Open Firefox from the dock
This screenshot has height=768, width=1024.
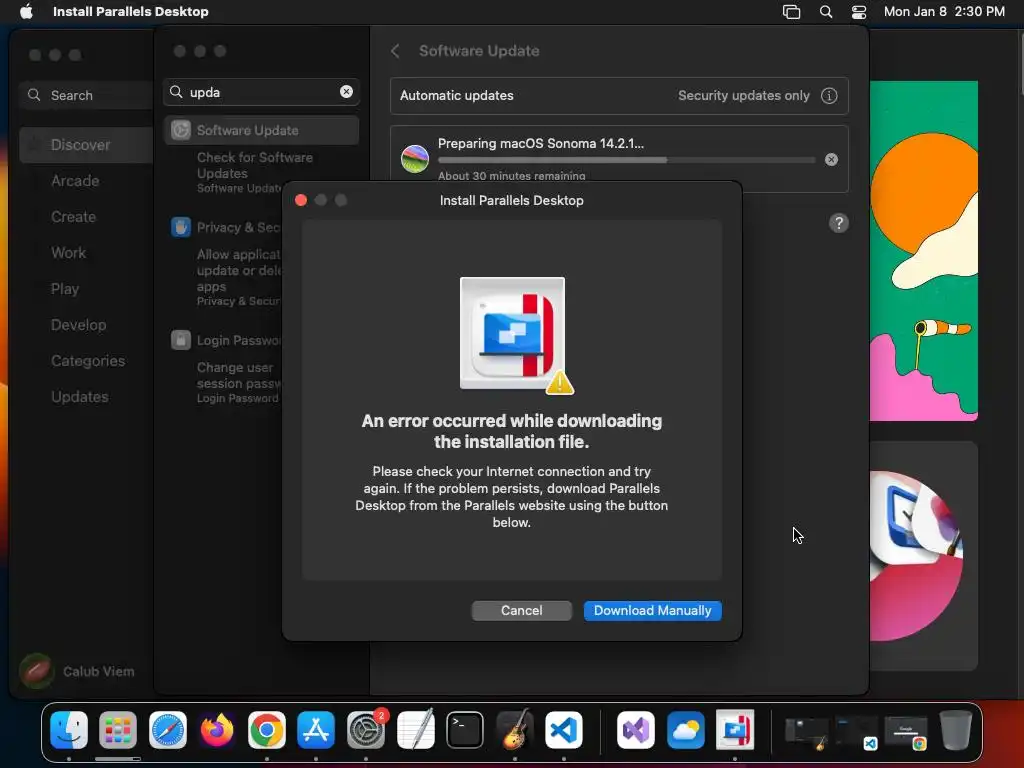[217, 729]
